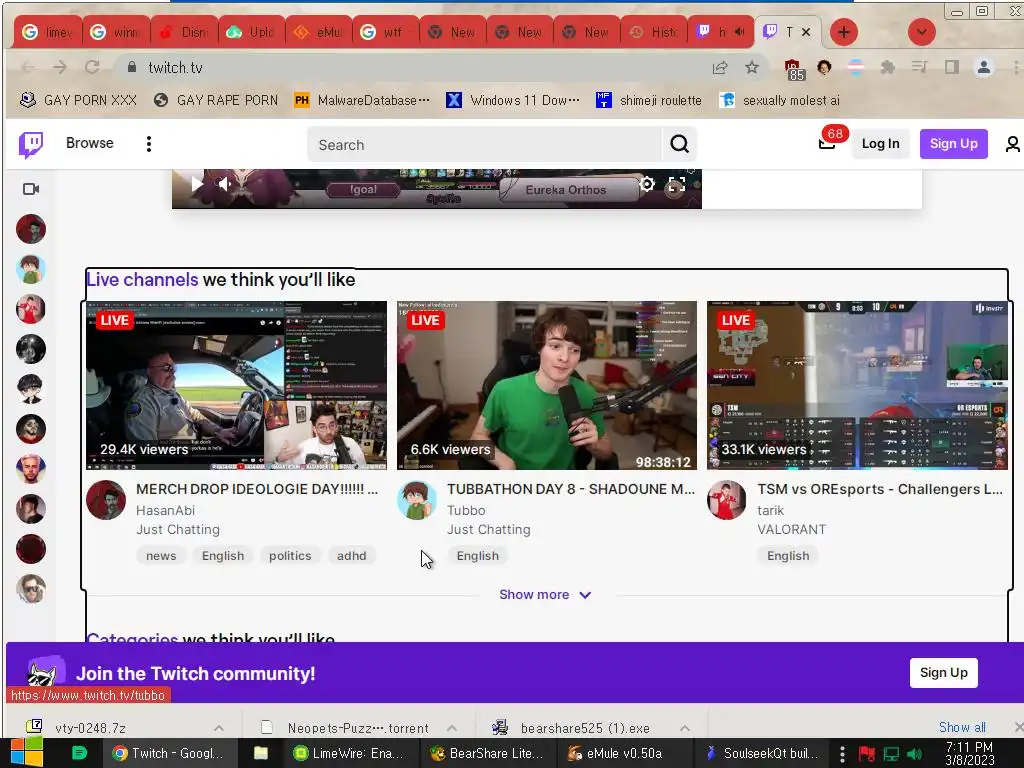Click the system tray volume icon
This screenshot has height=768, width=1024.
[x=916, y=754]
